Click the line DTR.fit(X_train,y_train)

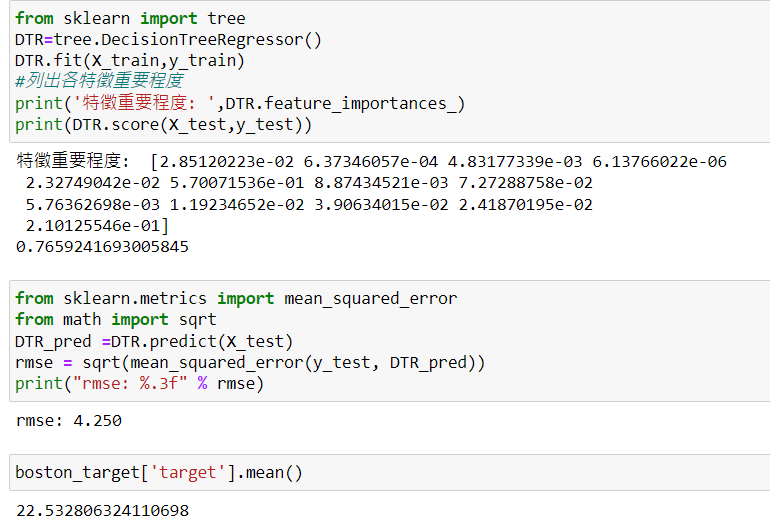pyautogui.click(x=130, y=61)
